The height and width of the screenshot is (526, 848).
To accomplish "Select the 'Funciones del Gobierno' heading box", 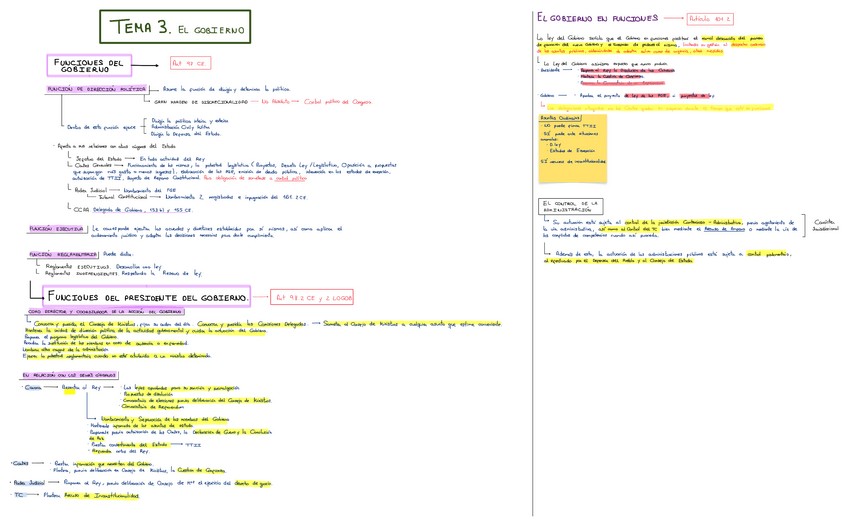I will [x=91, y=65].
